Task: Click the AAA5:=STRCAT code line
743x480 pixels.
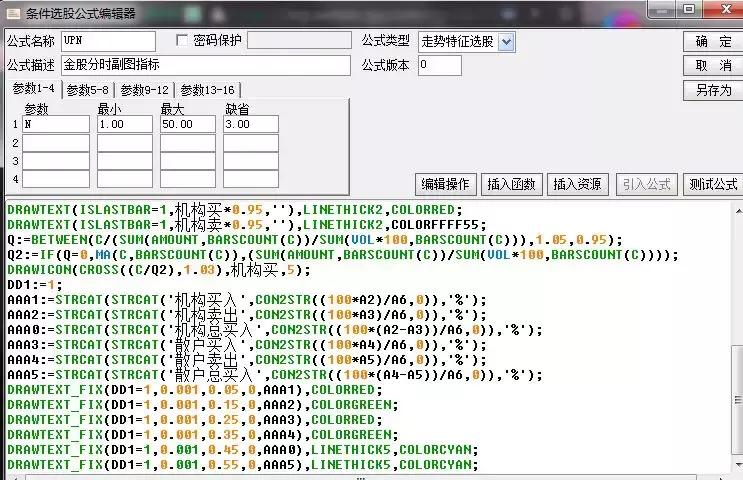Action: [275, 375]
